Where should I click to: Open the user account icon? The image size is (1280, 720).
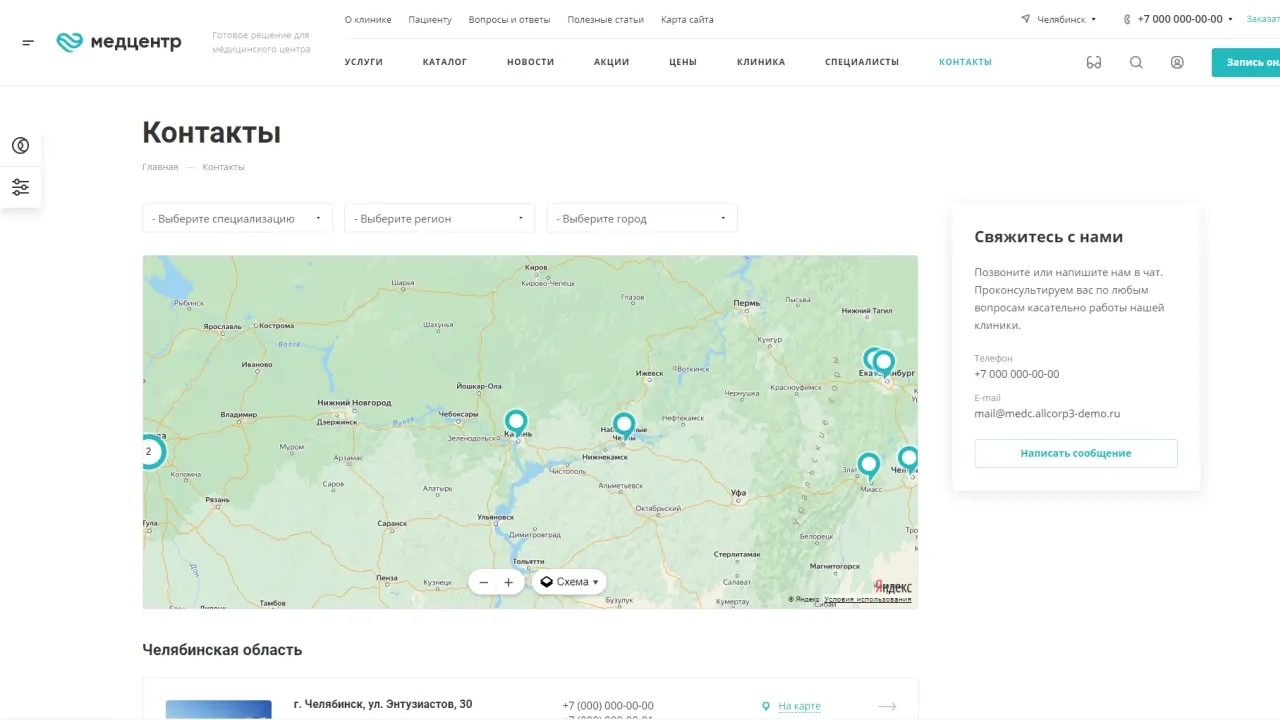click(x=1177, y=62)
